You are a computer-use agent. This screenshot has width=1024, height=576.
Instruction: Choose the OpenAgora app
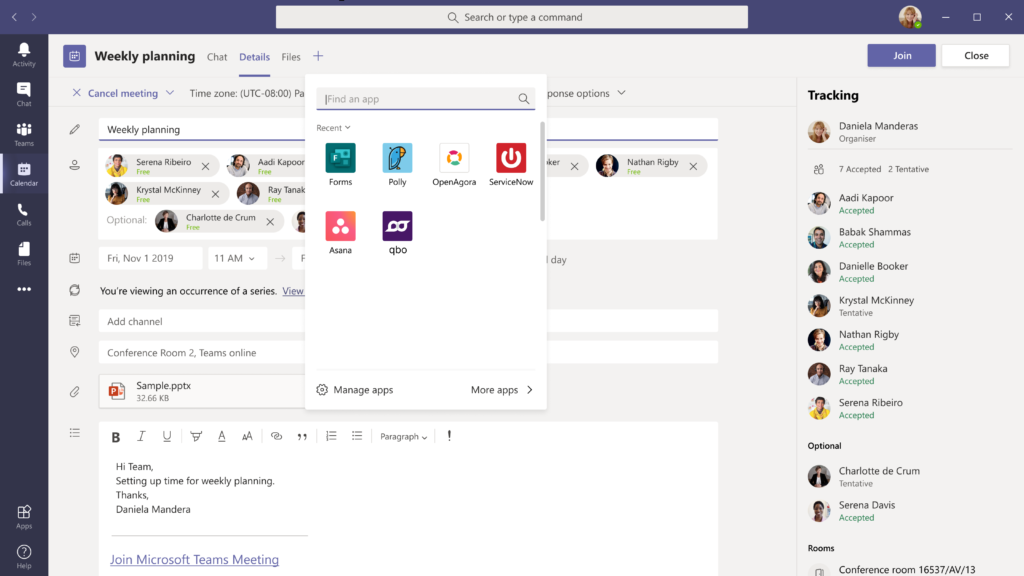click(x=454, y=159)
